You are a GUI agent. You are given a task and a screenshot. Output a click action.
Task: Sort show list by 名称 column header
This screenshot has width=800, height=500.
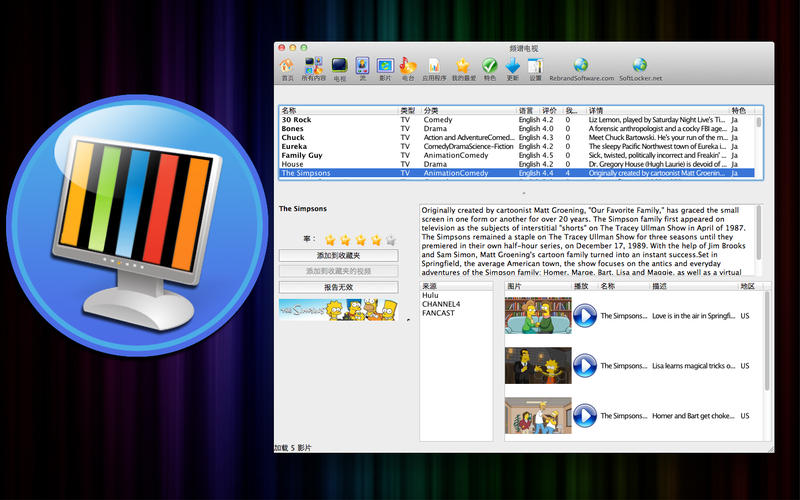click(339, 110)
